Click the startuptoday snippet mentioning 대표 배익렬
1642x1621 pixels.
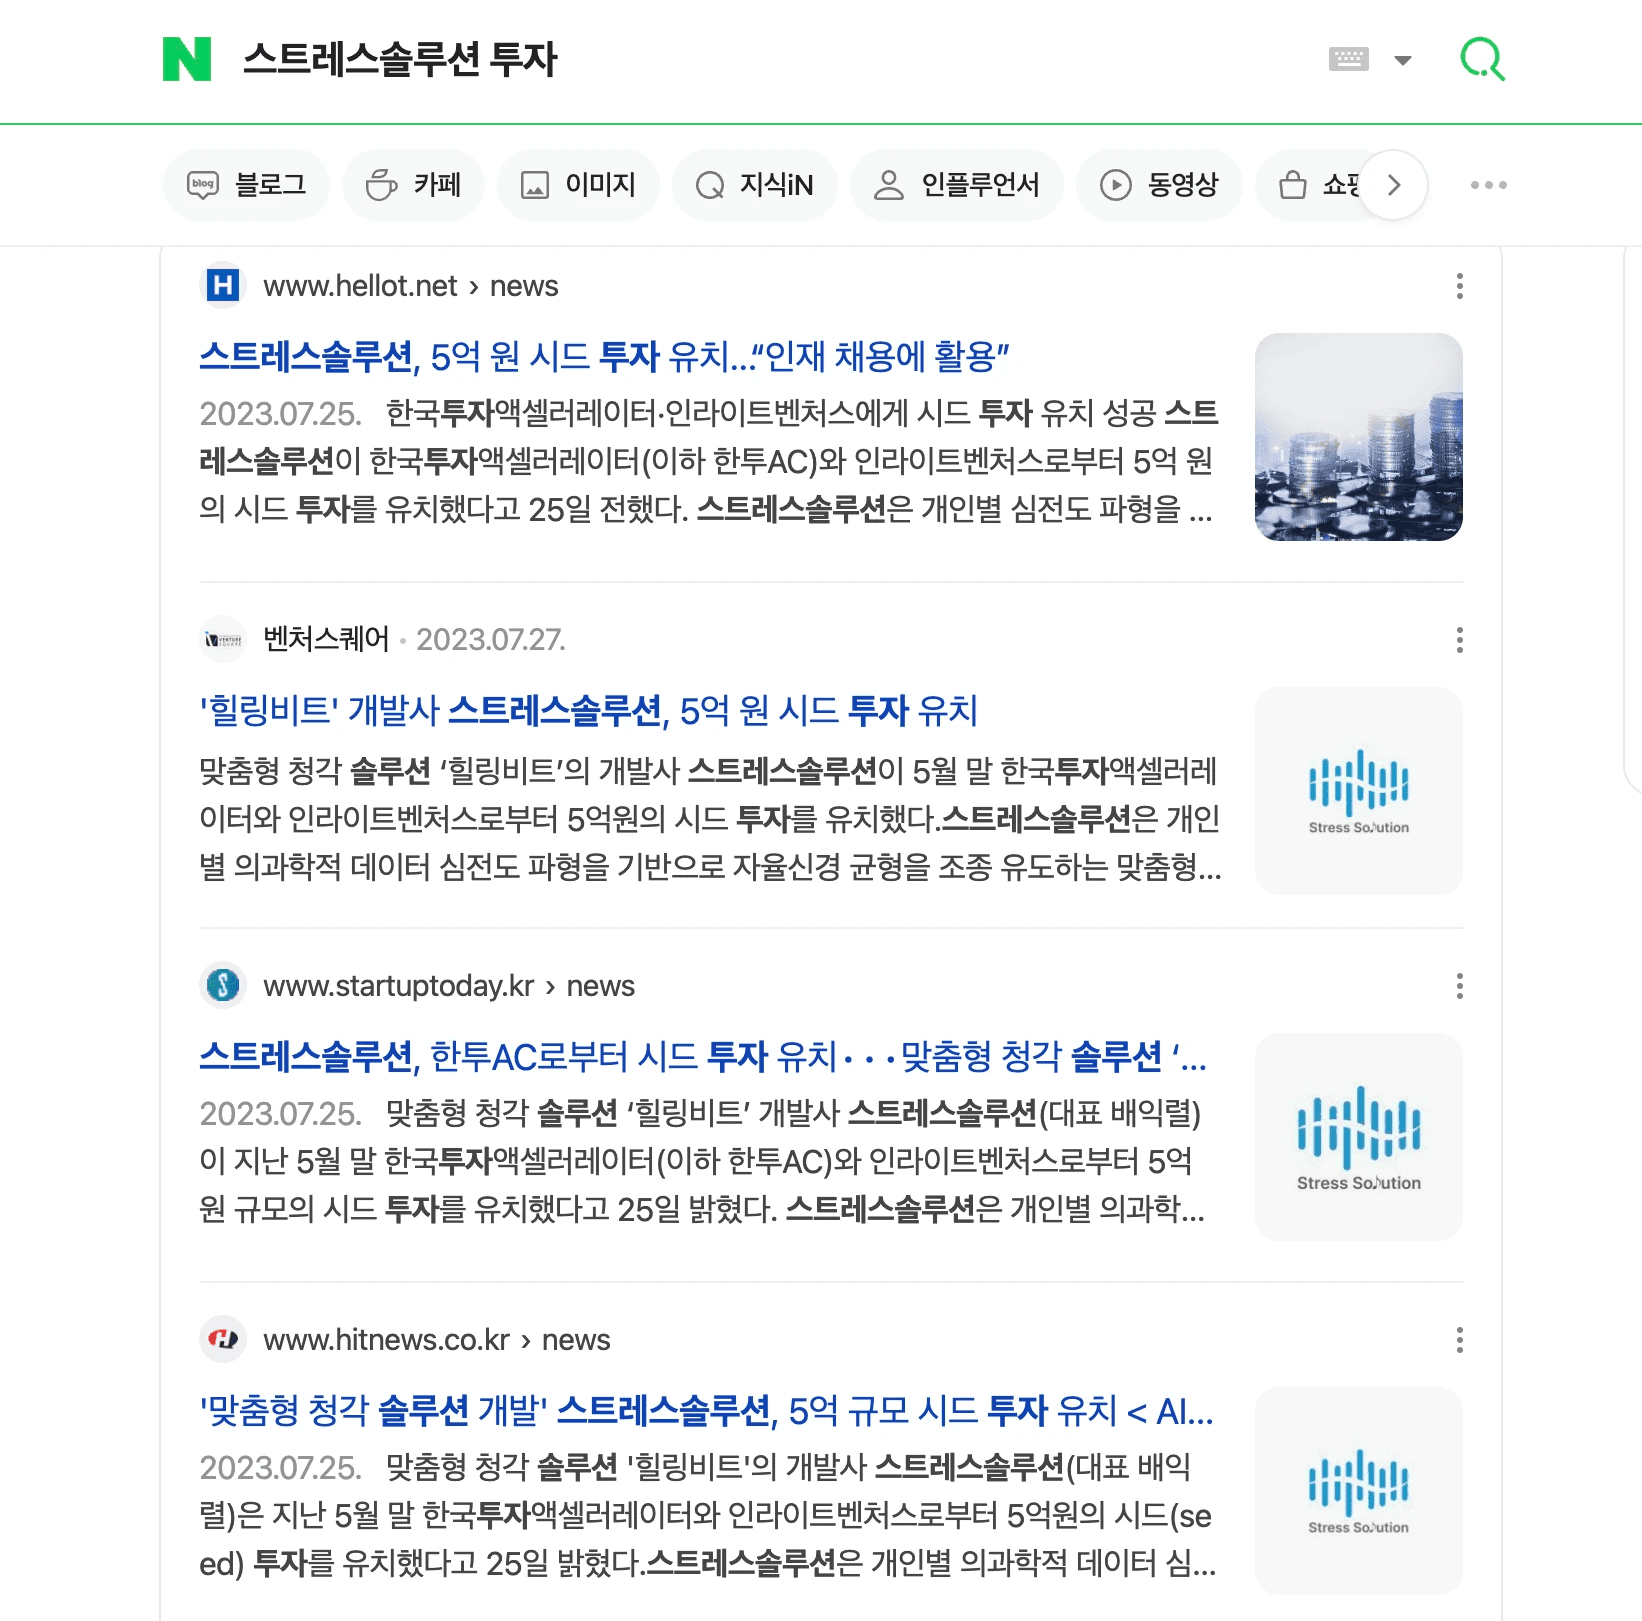point(702,1161)
